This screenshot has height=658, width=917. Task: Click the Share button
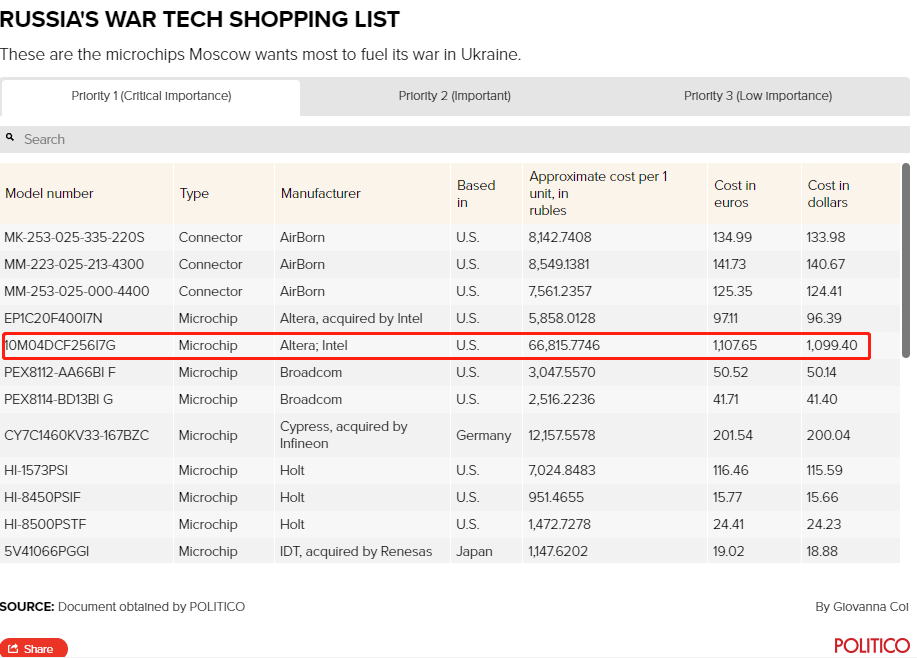pyautogui.click(x=33, y=649)
